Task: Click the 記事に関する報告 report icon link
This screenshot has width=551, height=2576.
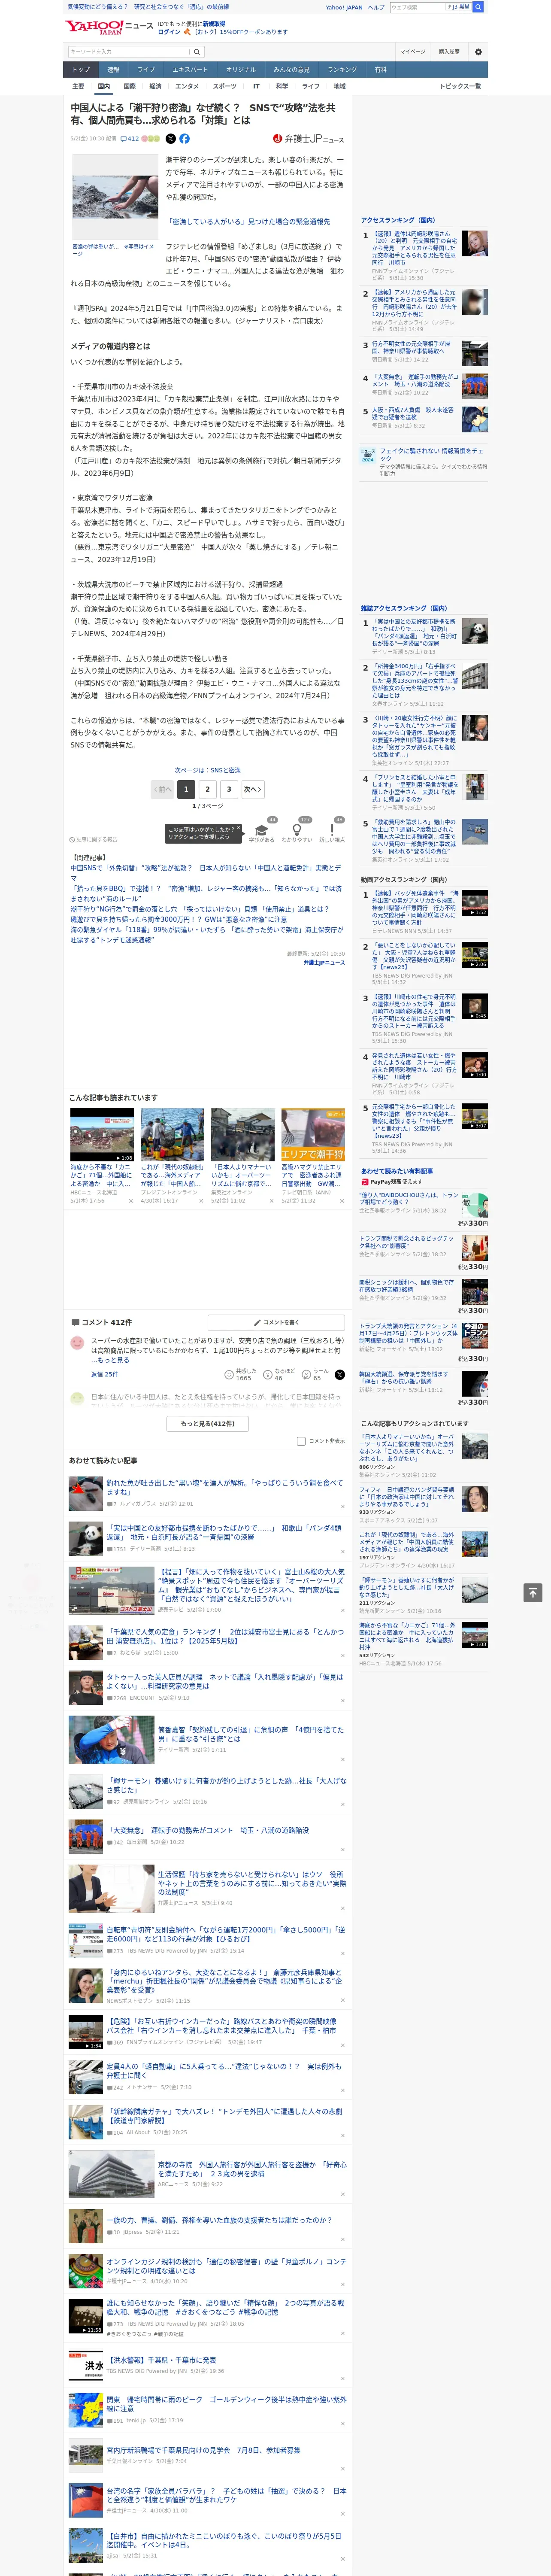Action: point(93,840)
